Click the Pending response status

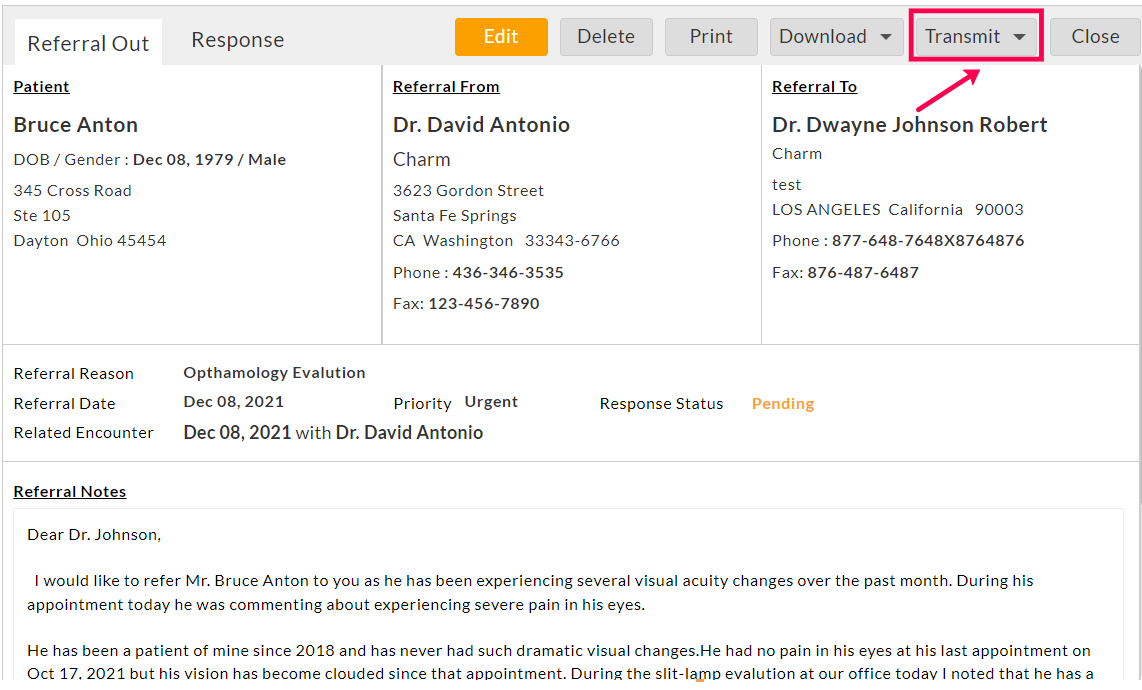click(x=782, y=404)
